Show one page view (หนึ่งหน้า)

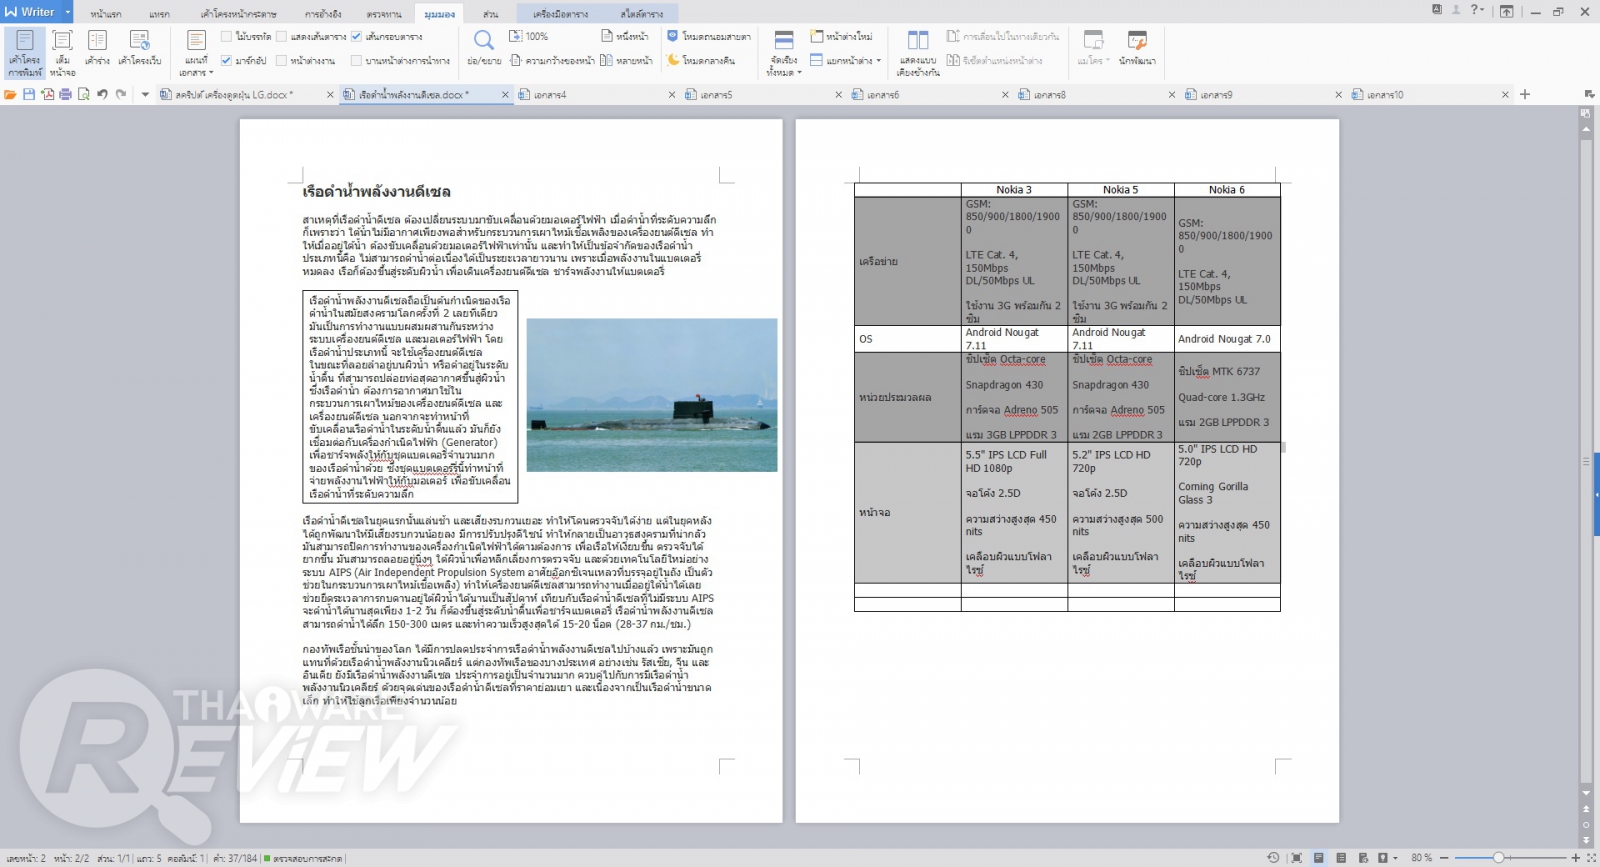click(625, 36)
